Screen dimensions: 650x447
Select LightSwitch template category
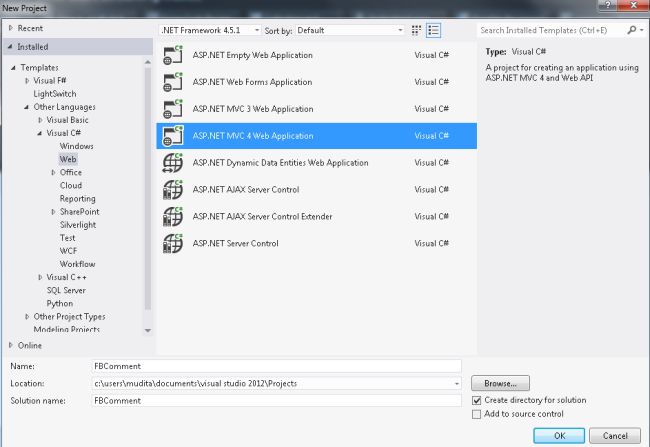click(55, 94)
